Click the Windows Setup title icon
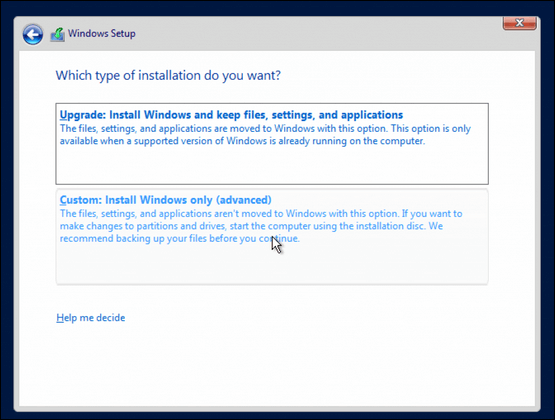 57,35
